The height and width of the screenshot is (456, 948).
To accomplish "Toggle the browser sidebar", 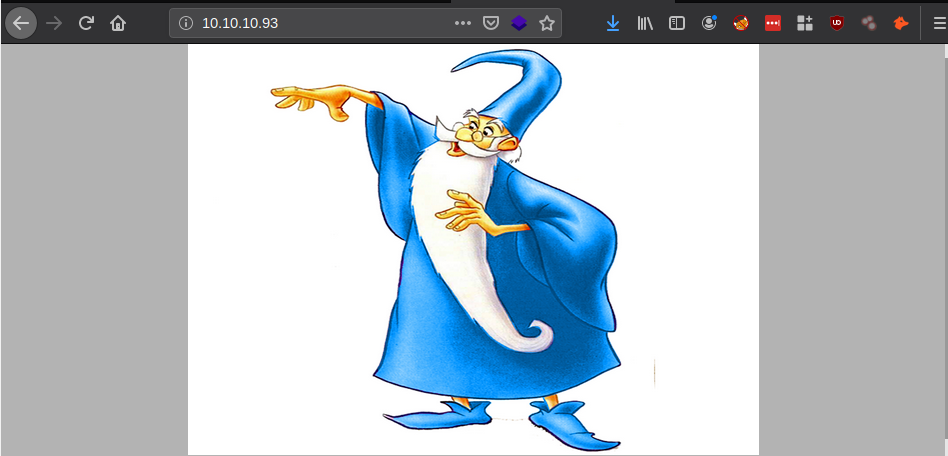I will click(677, 24).
